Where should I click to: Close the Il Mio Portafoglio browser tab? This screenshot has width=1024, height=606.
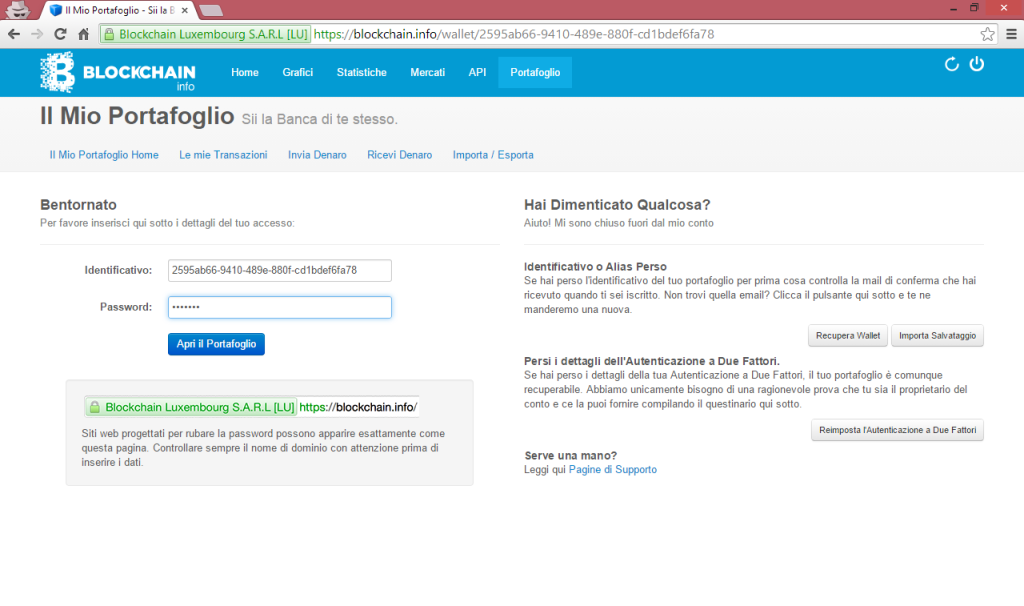(x=185, y=10)
